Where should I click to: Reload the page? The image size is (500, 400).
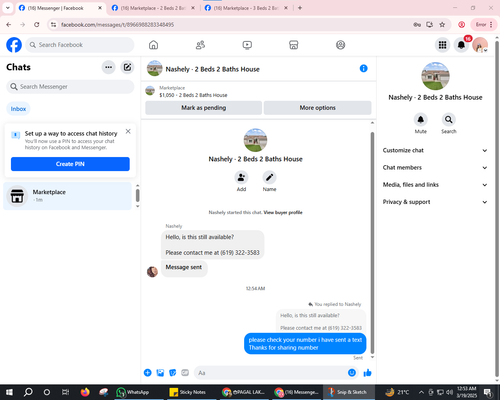(x=37, y=25)
